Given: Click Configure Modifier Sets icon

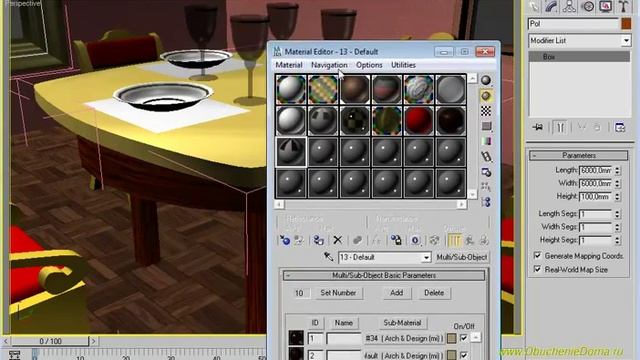Looking at the screenshot, I should (620, 127).
